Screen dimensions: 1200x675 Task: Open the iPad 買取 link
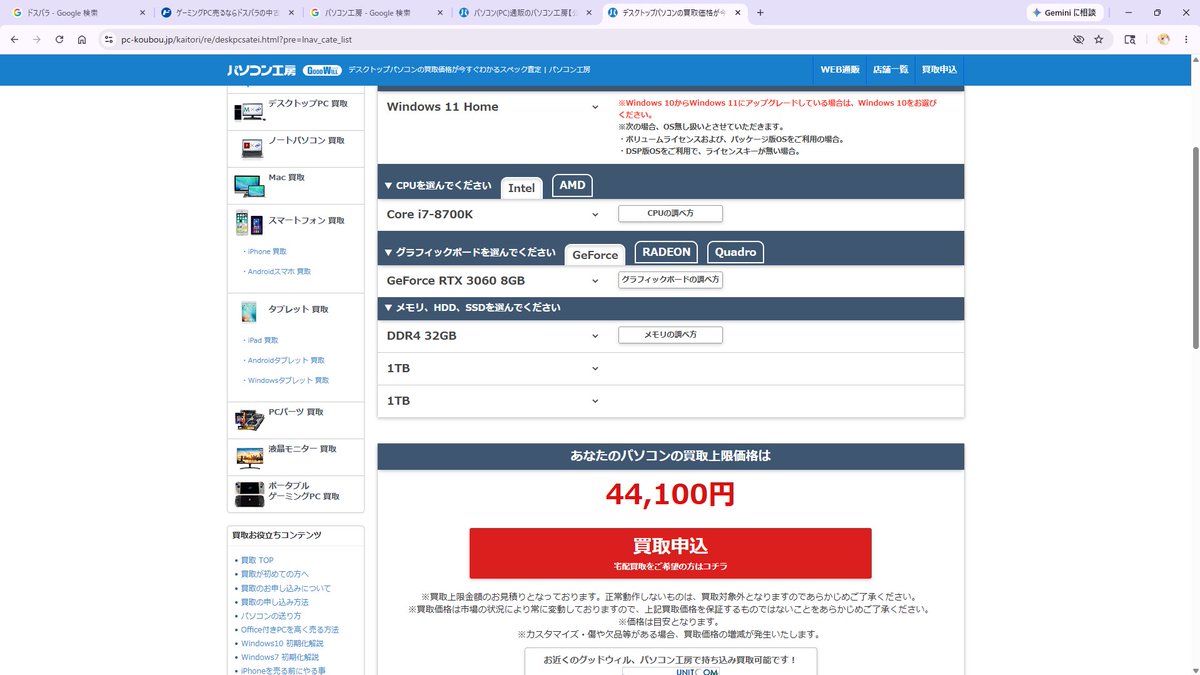262,340
